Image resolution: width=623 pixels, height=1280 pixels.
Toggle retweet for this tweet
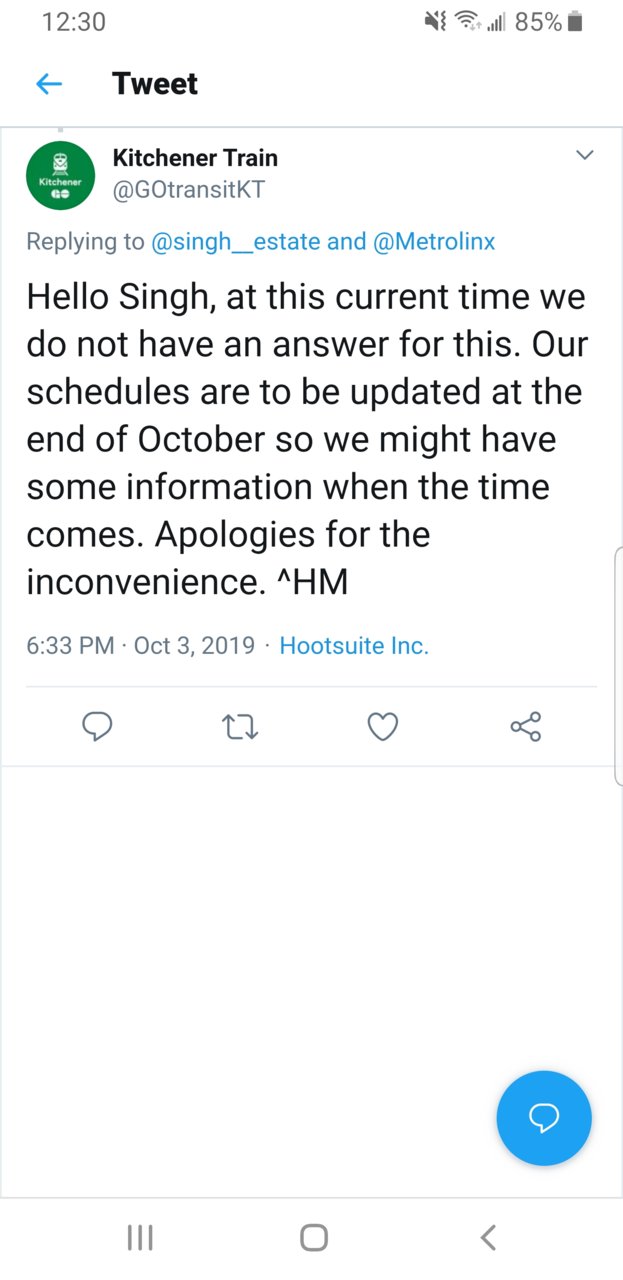tap(240, 727)
